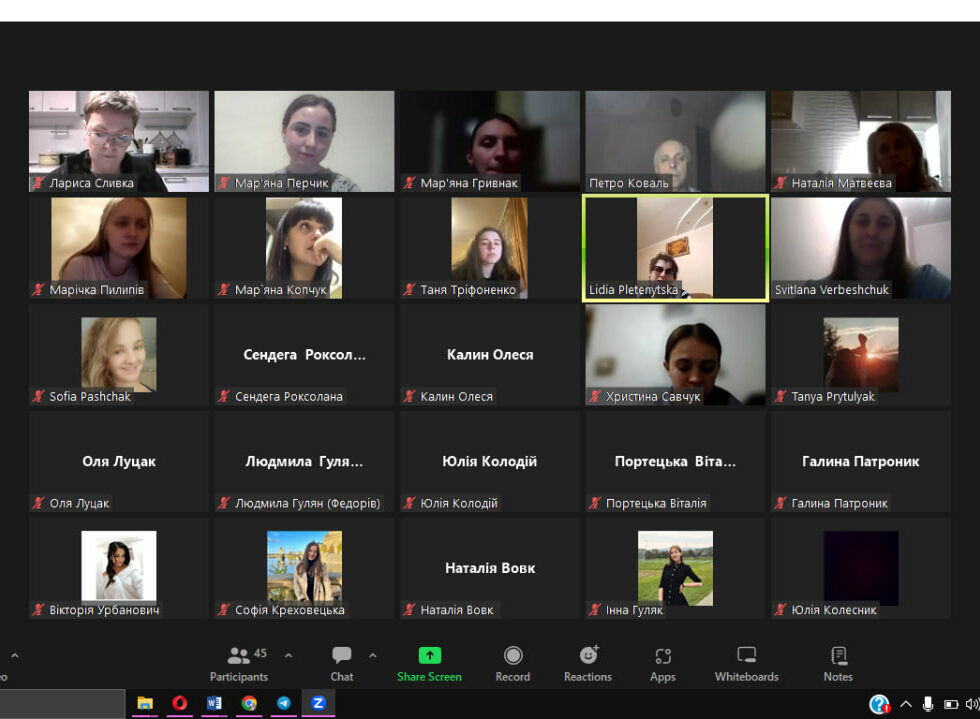Open Telegram from the taskbar
This screenshot has width=980, height=719.
284,703
